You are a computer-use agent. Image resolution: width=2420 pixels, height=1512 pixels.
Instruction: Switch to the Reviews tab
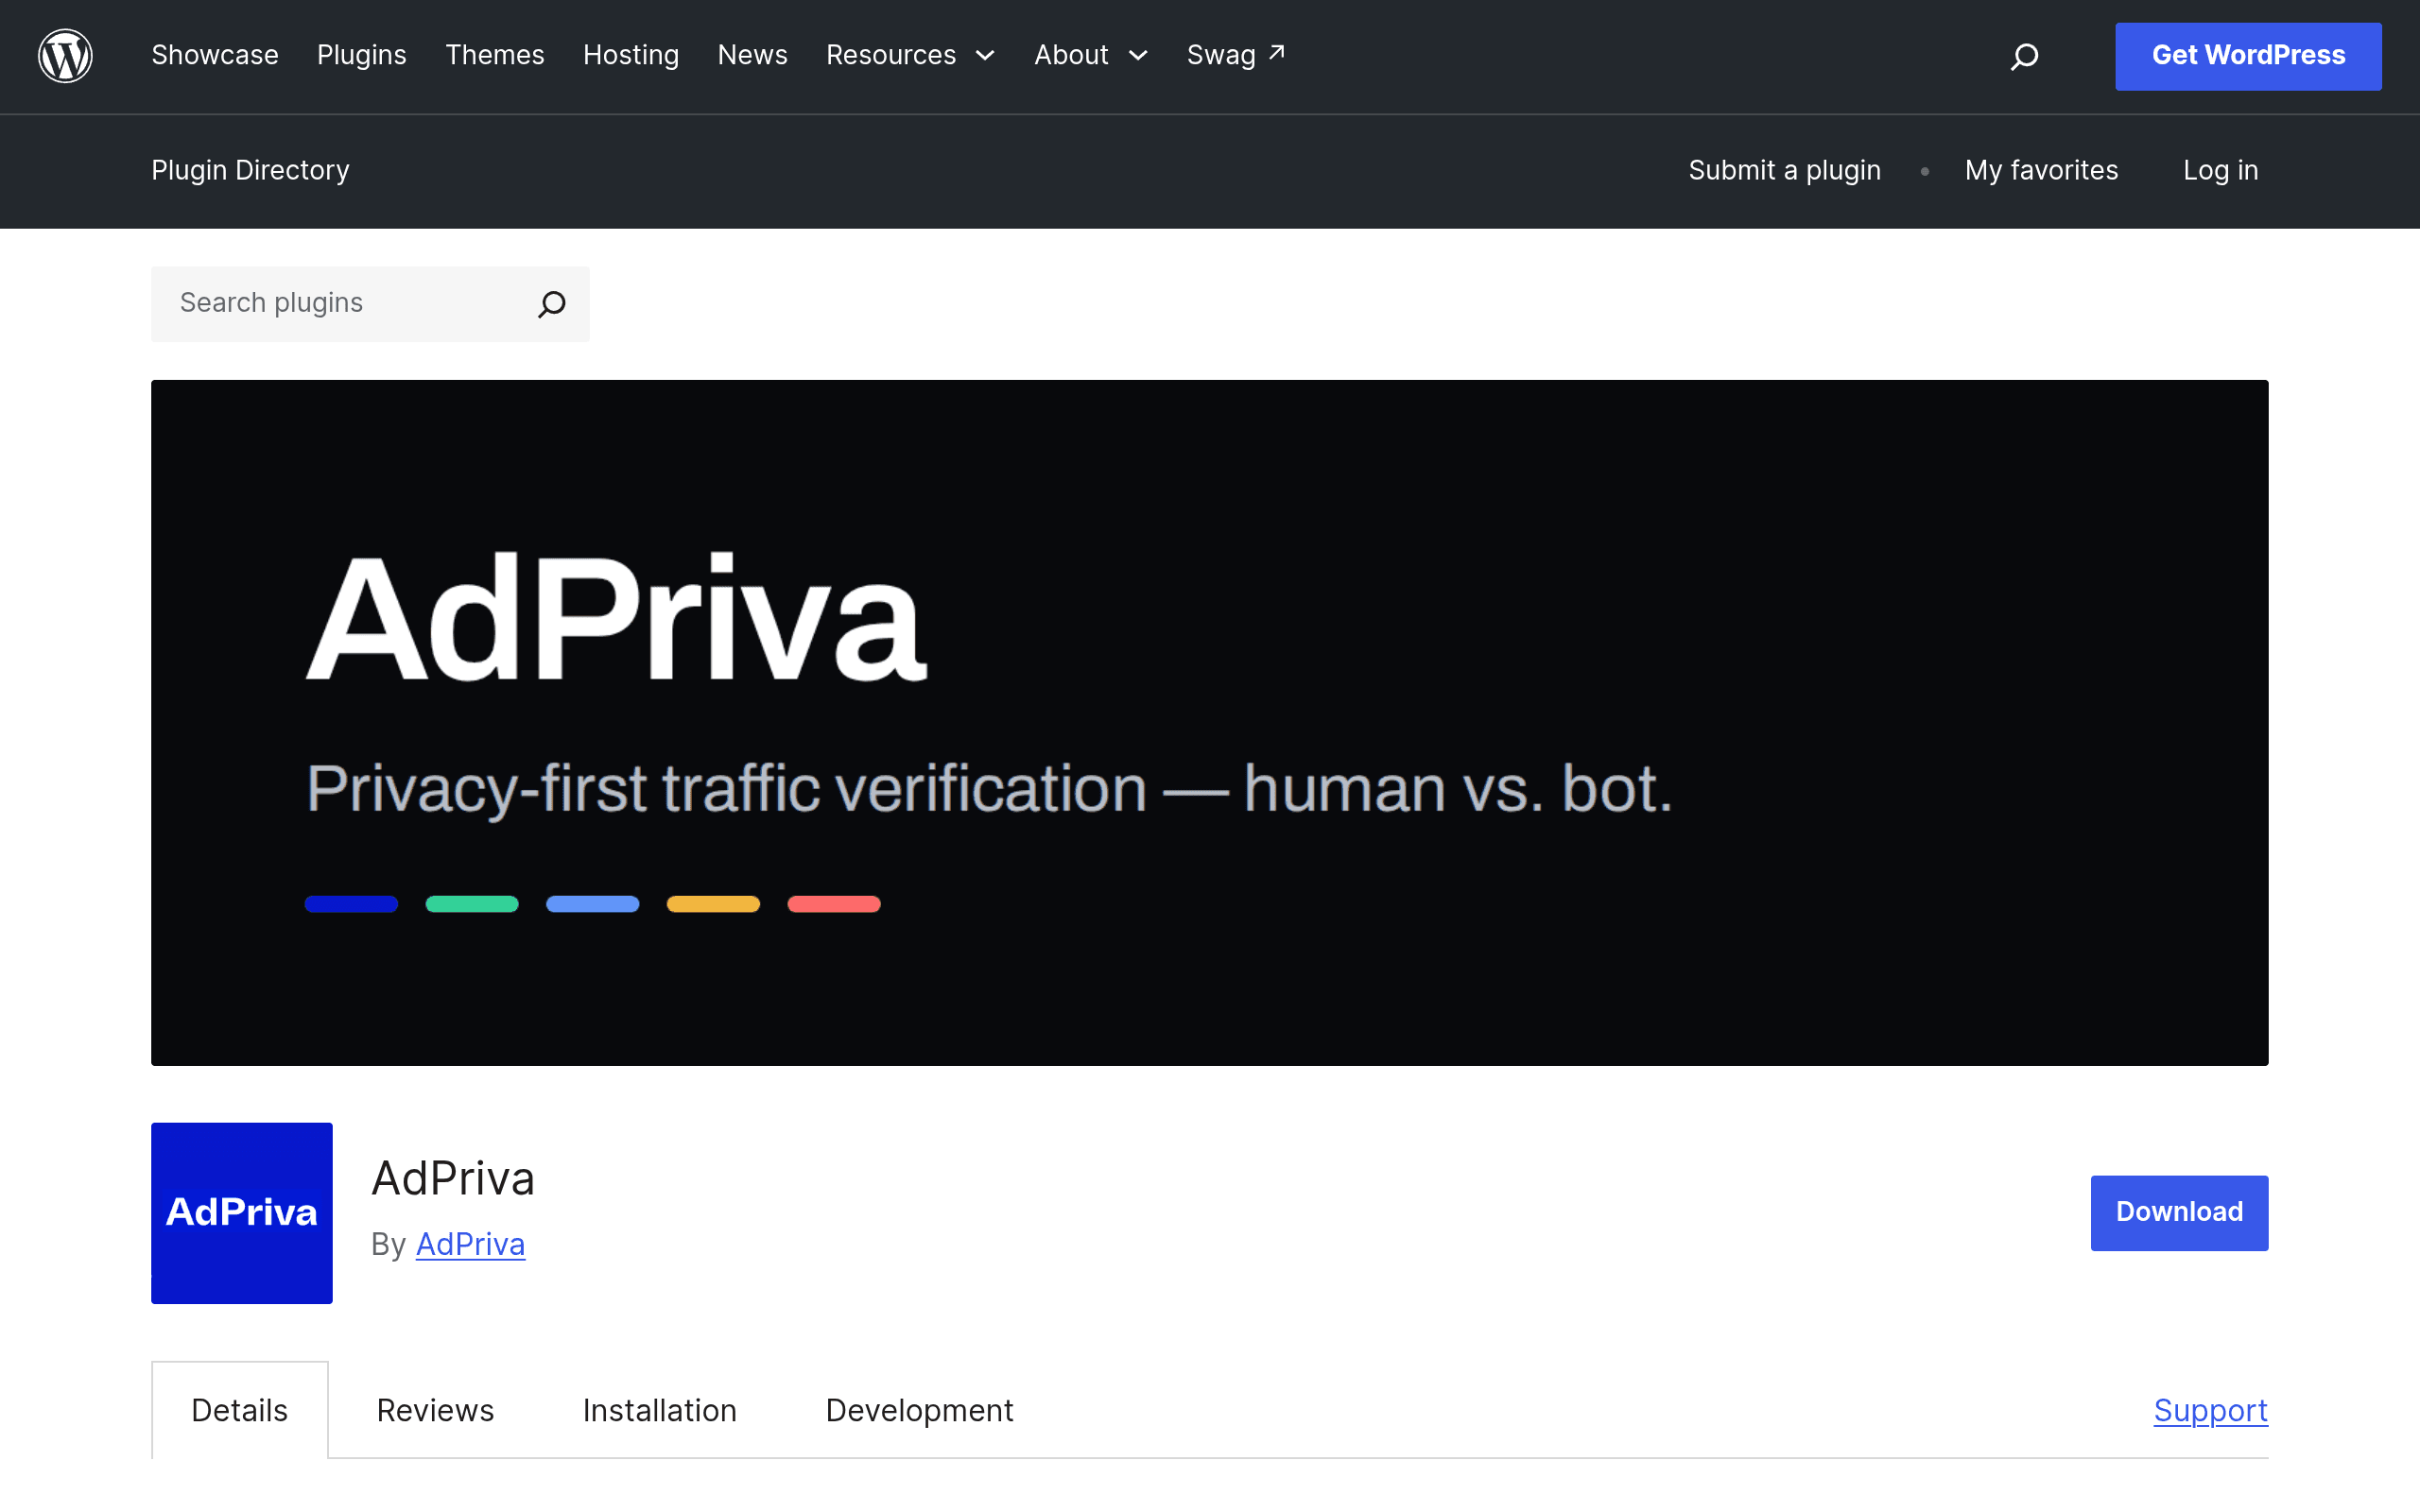tap(435, 1410)
